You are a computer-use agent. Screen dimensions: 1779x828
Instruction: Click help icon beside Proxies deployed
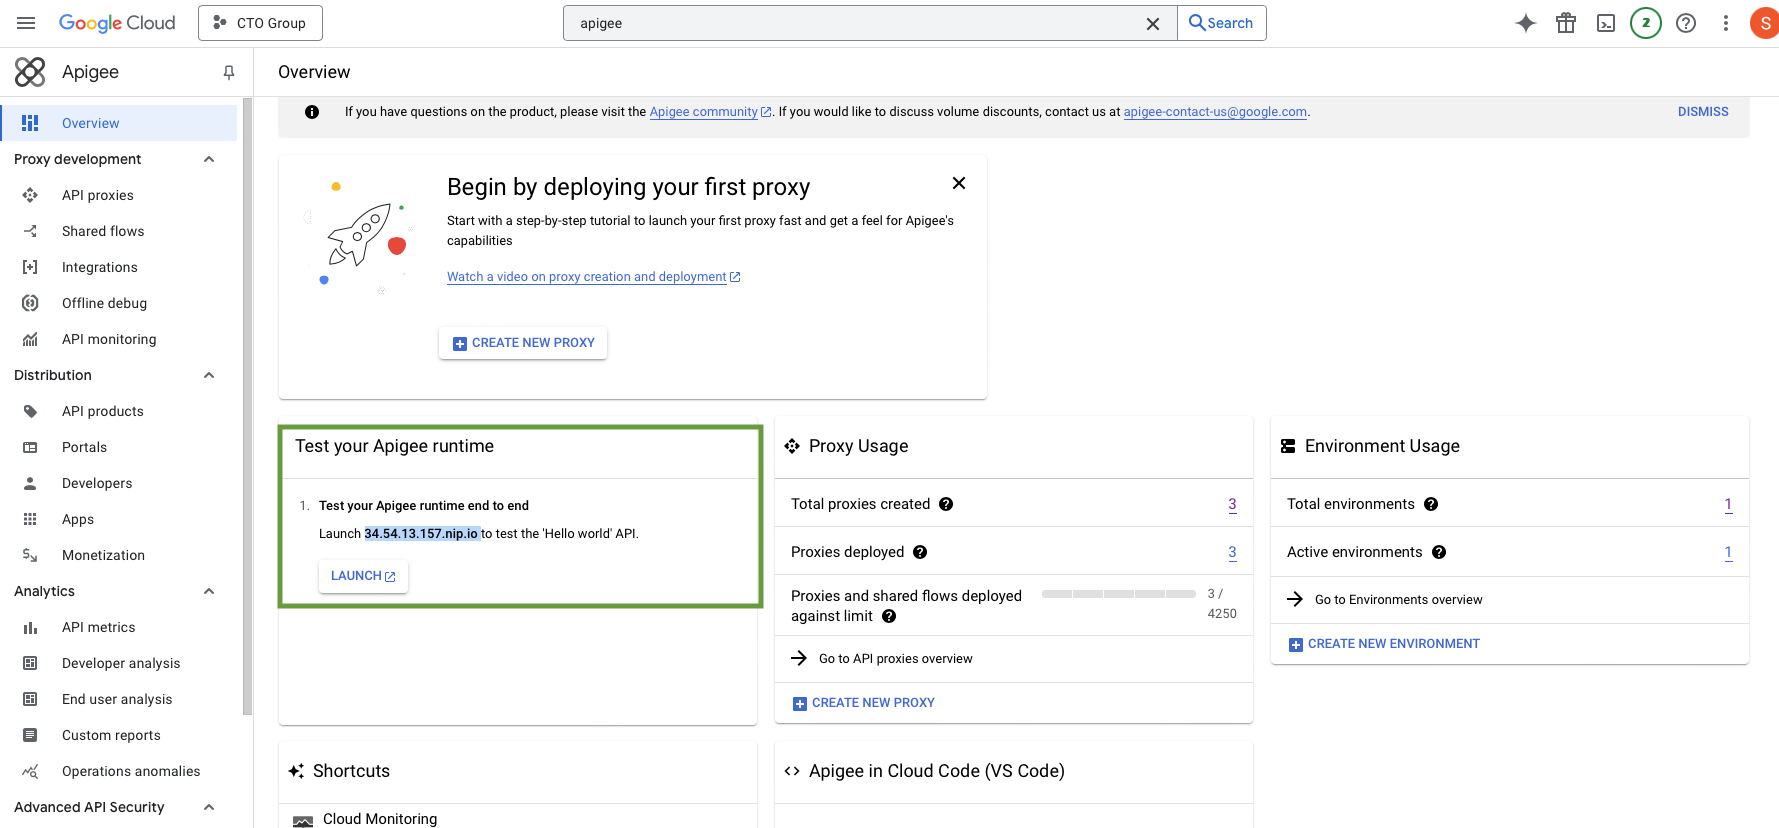coord(920,552)
